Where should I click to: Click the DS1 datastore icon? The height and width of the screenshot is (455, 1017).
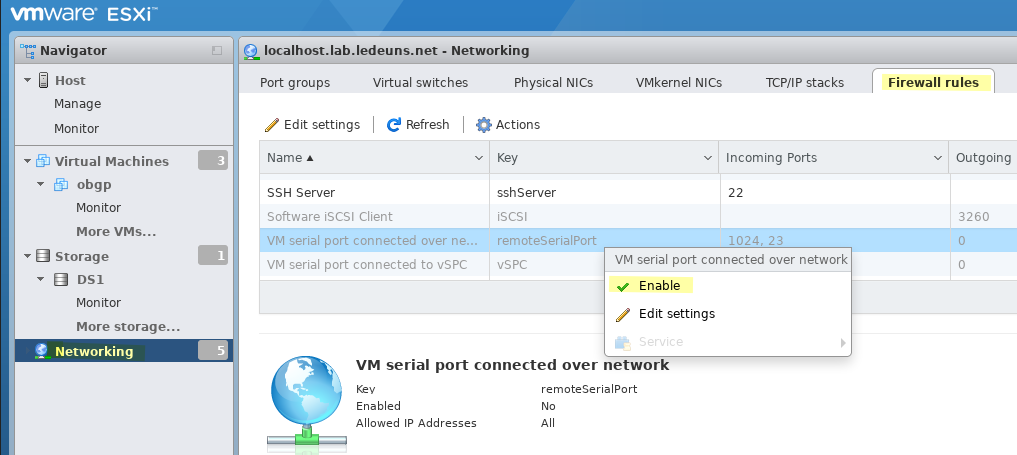coord(61,279)
